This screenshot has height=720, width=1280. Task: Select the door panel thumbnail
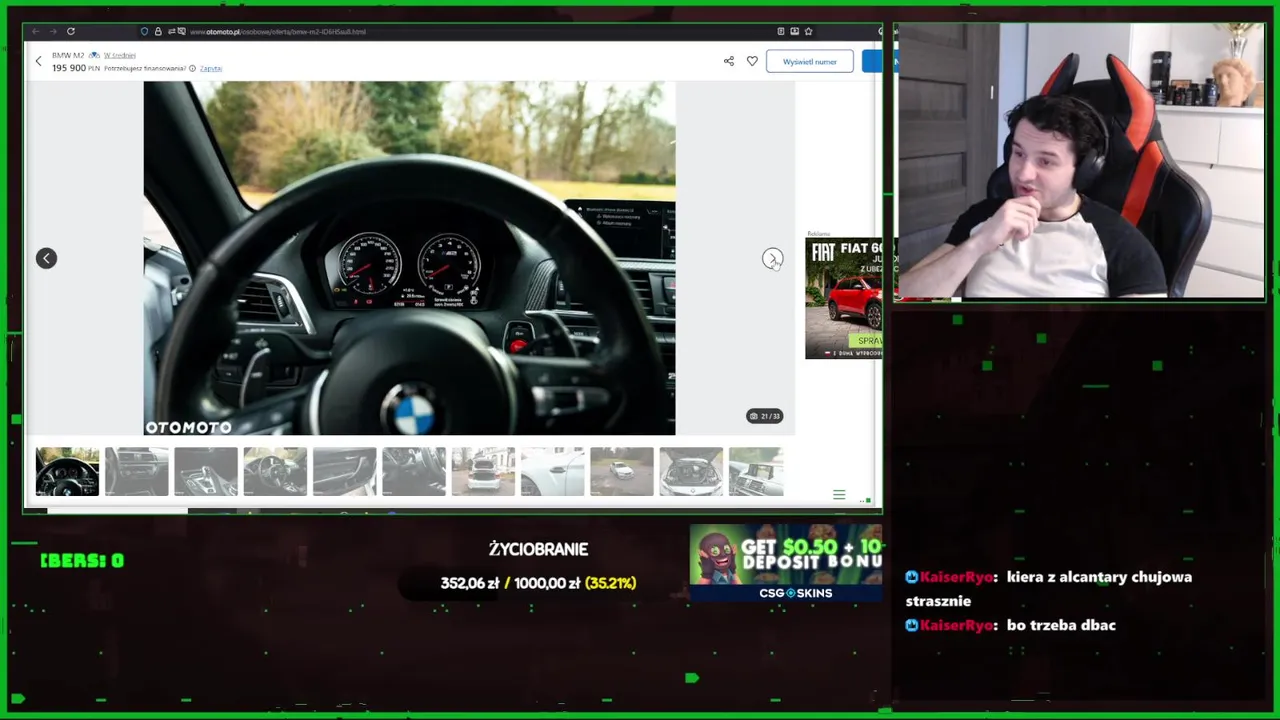click(344, 472)
